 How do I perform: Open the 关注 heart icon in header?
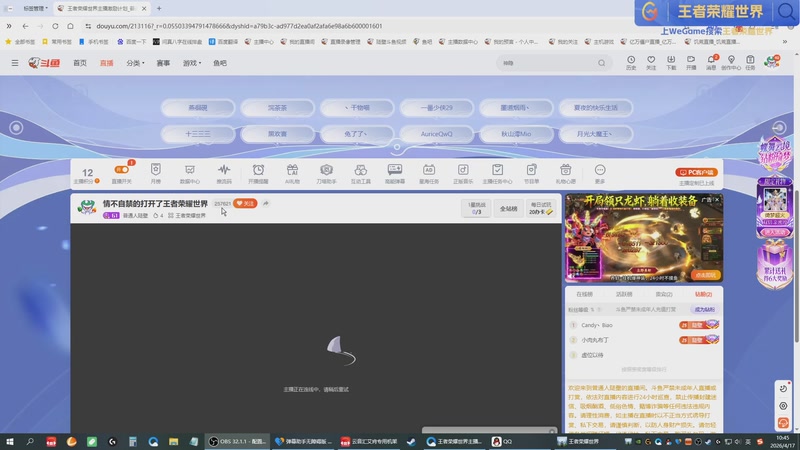coord(651,63)
